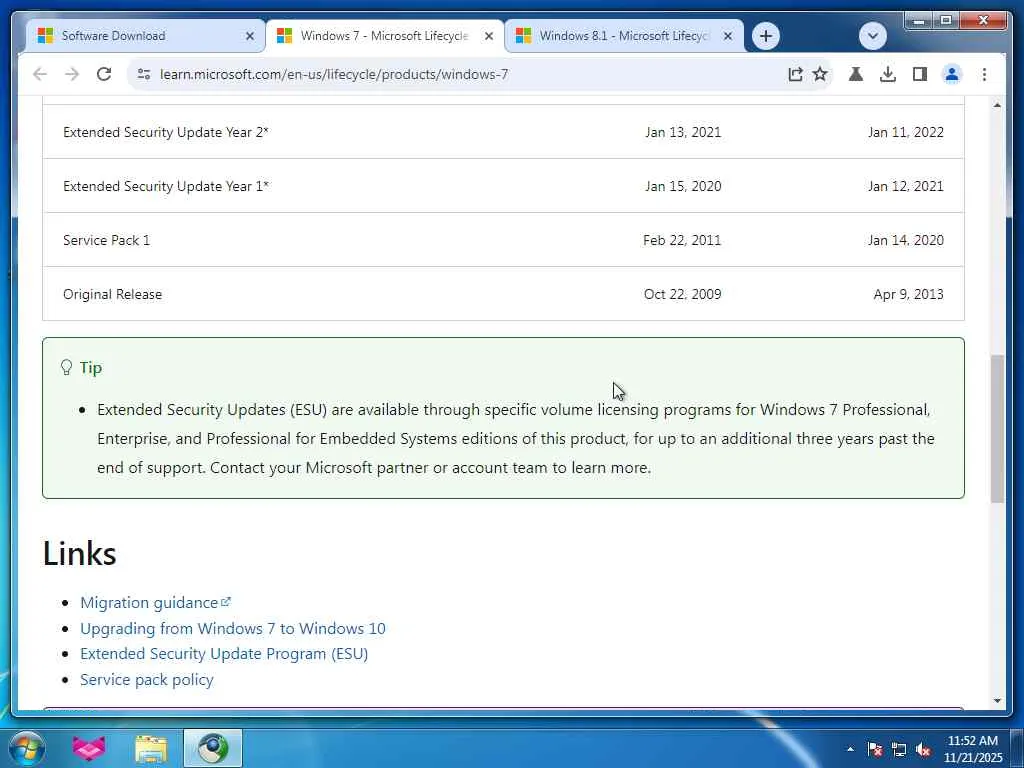
Task: Open Chrome three-dot menu
Action: pos(984,74)
